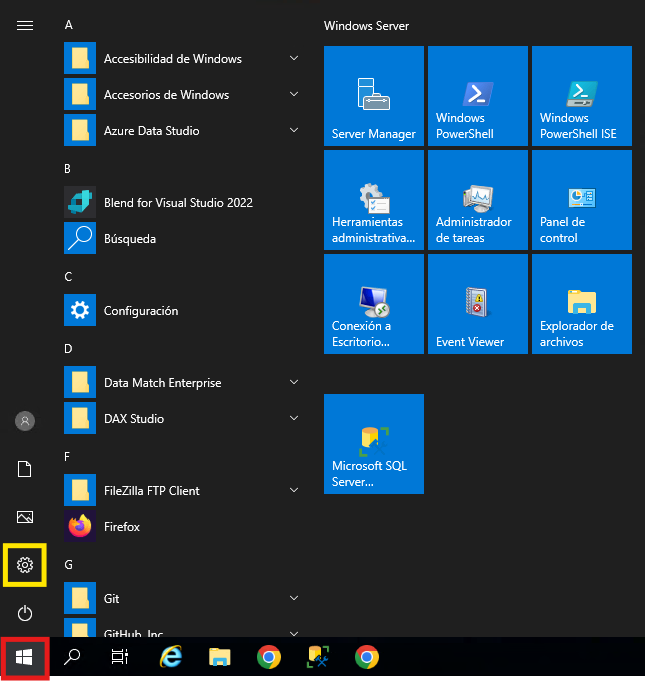Screen dimensions: 645x681
Task: Open the Pictures shortcut in Start sidebar
Action: [25, 517]
